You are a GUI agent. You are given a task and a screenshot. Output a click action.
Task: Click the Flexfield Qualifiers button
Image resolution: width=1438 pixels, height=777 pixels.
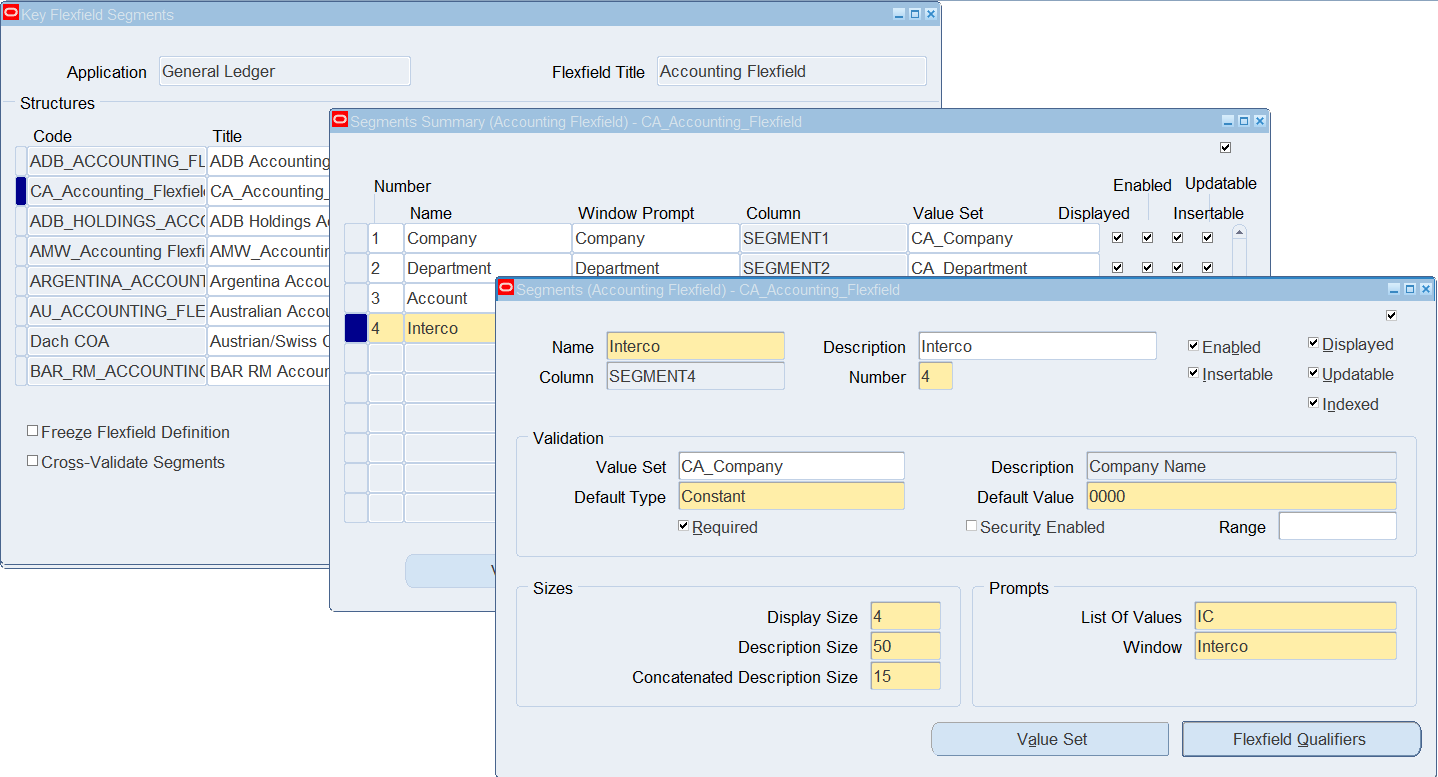1301,740
